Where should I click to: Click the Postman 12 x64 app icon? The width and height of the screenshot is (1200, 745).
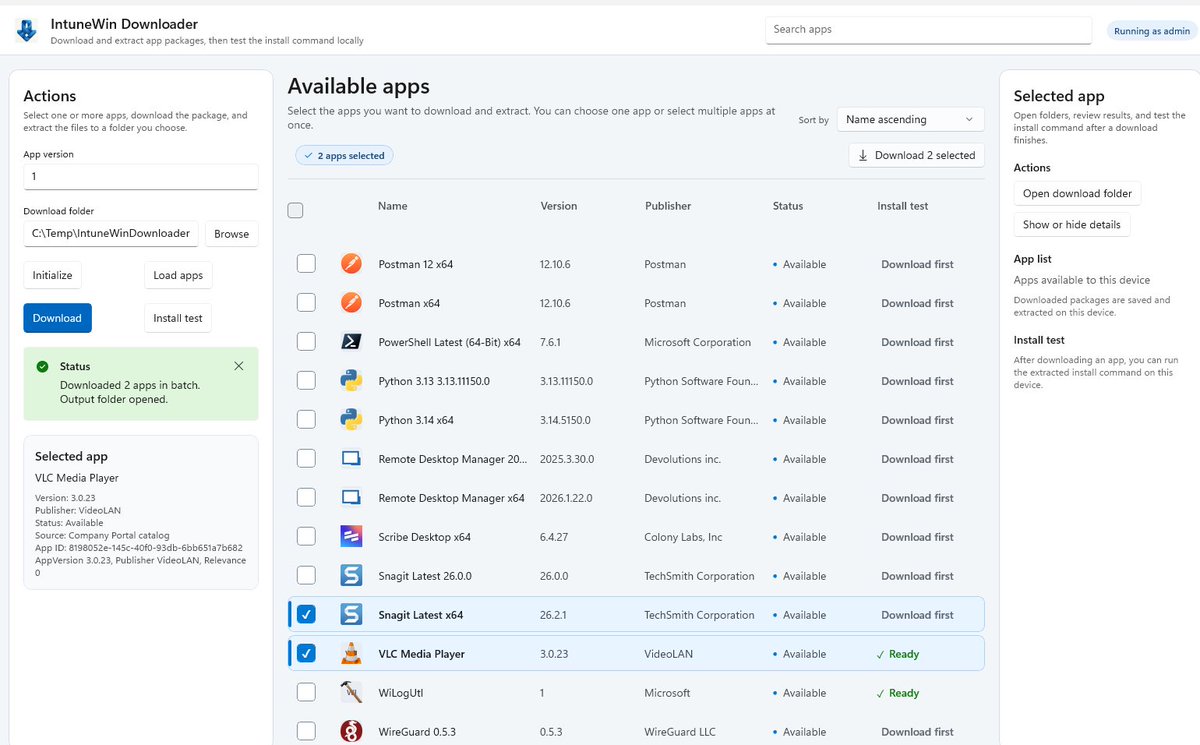(x=350, y=264)
